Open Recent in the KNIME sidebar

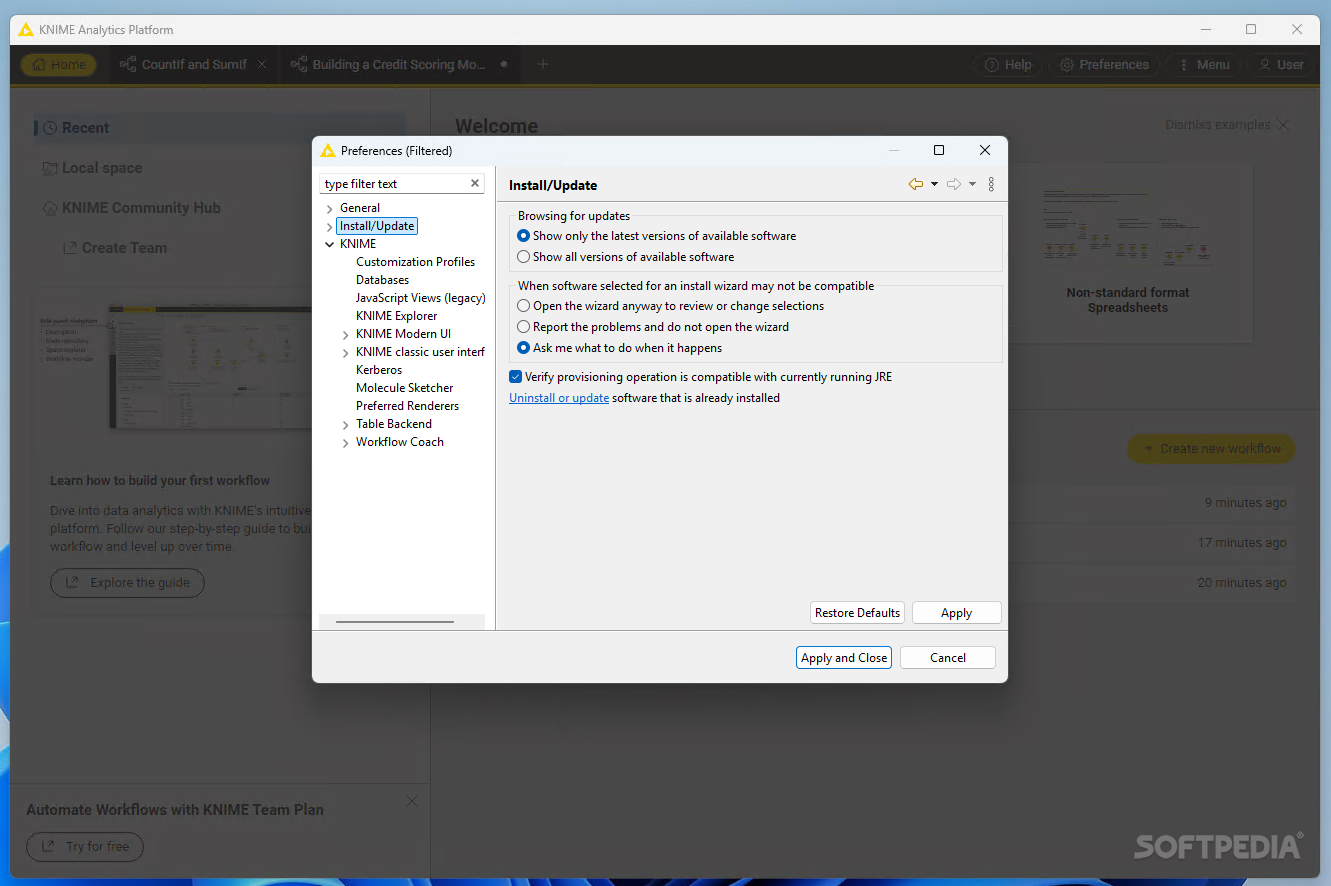coord(219,128)
